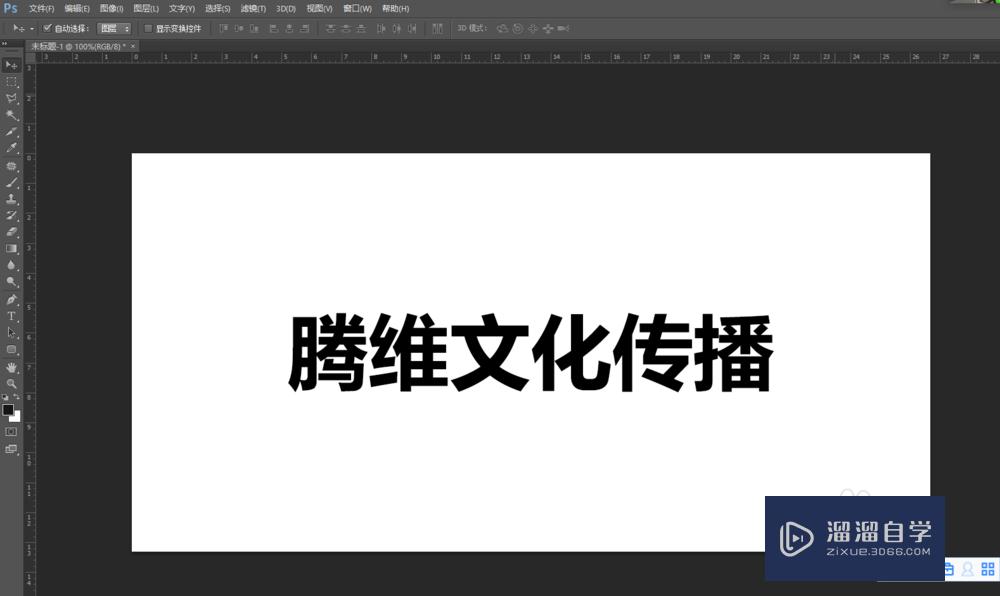Select the Clone Stamp tool
The image size is (1000, 596).
coord(11,199)
